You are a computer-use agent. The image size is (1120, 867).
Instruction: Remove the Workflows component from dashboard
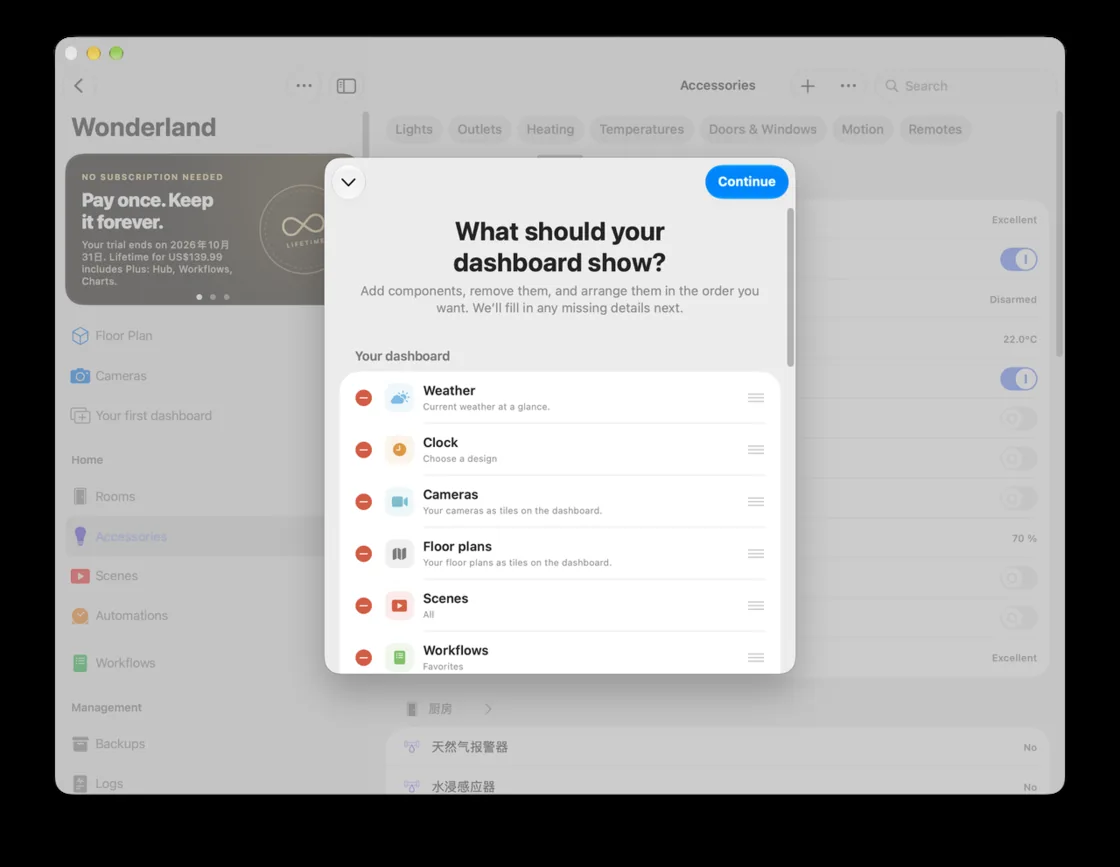364,657
